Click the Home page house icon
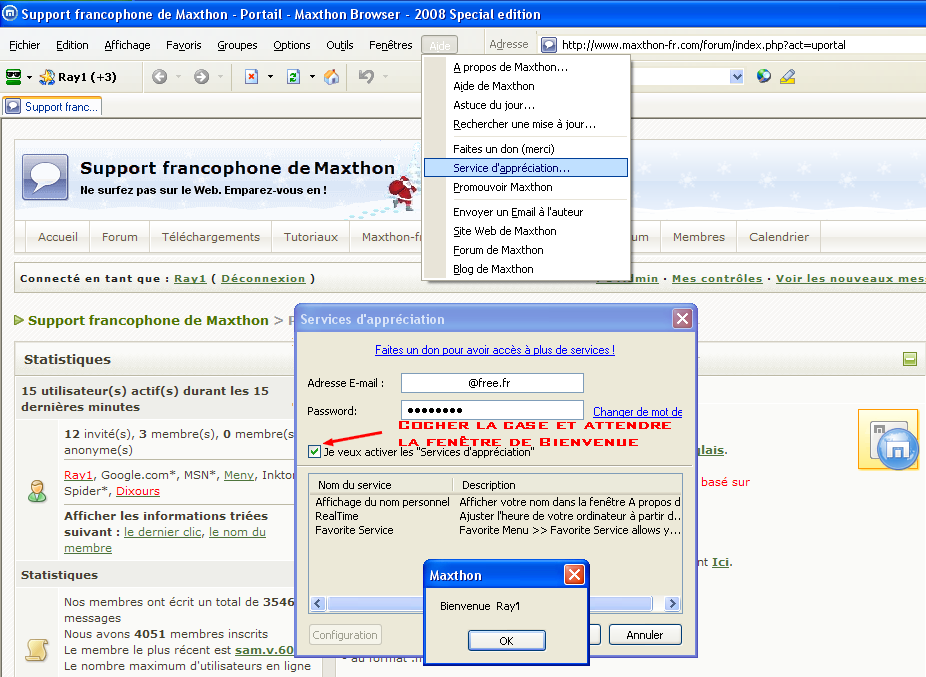926x677 pixels. pos(332,76)
